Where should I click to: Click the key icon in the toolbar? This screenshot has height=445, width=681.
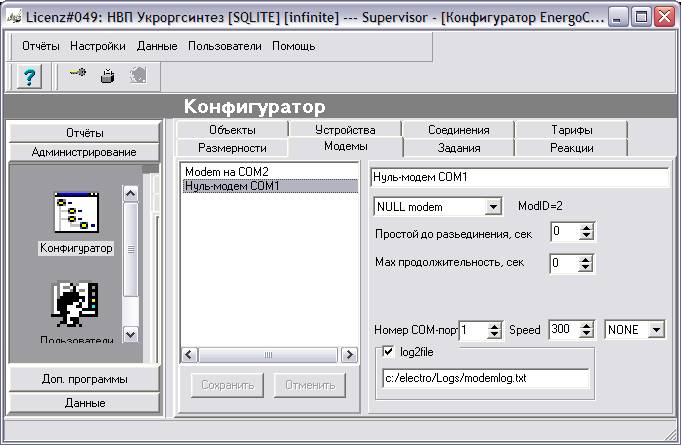coord(78,75)
